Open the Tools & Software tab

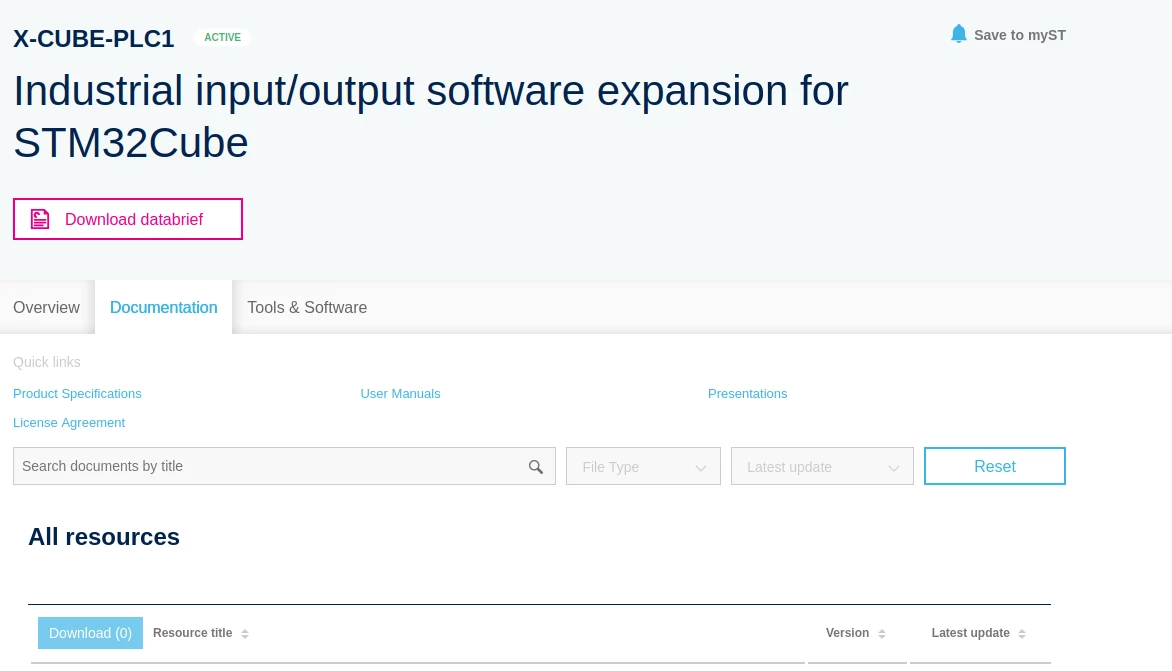(x=307, y=307)
